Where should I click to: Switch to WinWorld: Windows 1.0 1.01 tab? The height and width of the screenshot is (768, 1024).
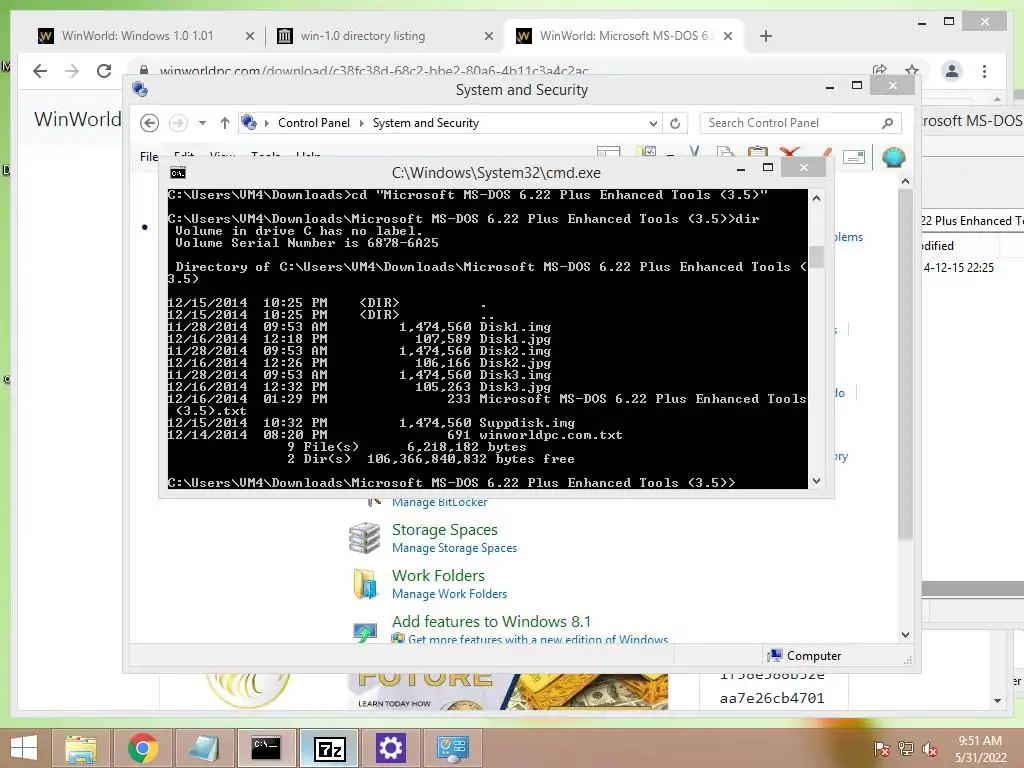tap(137, 36)
